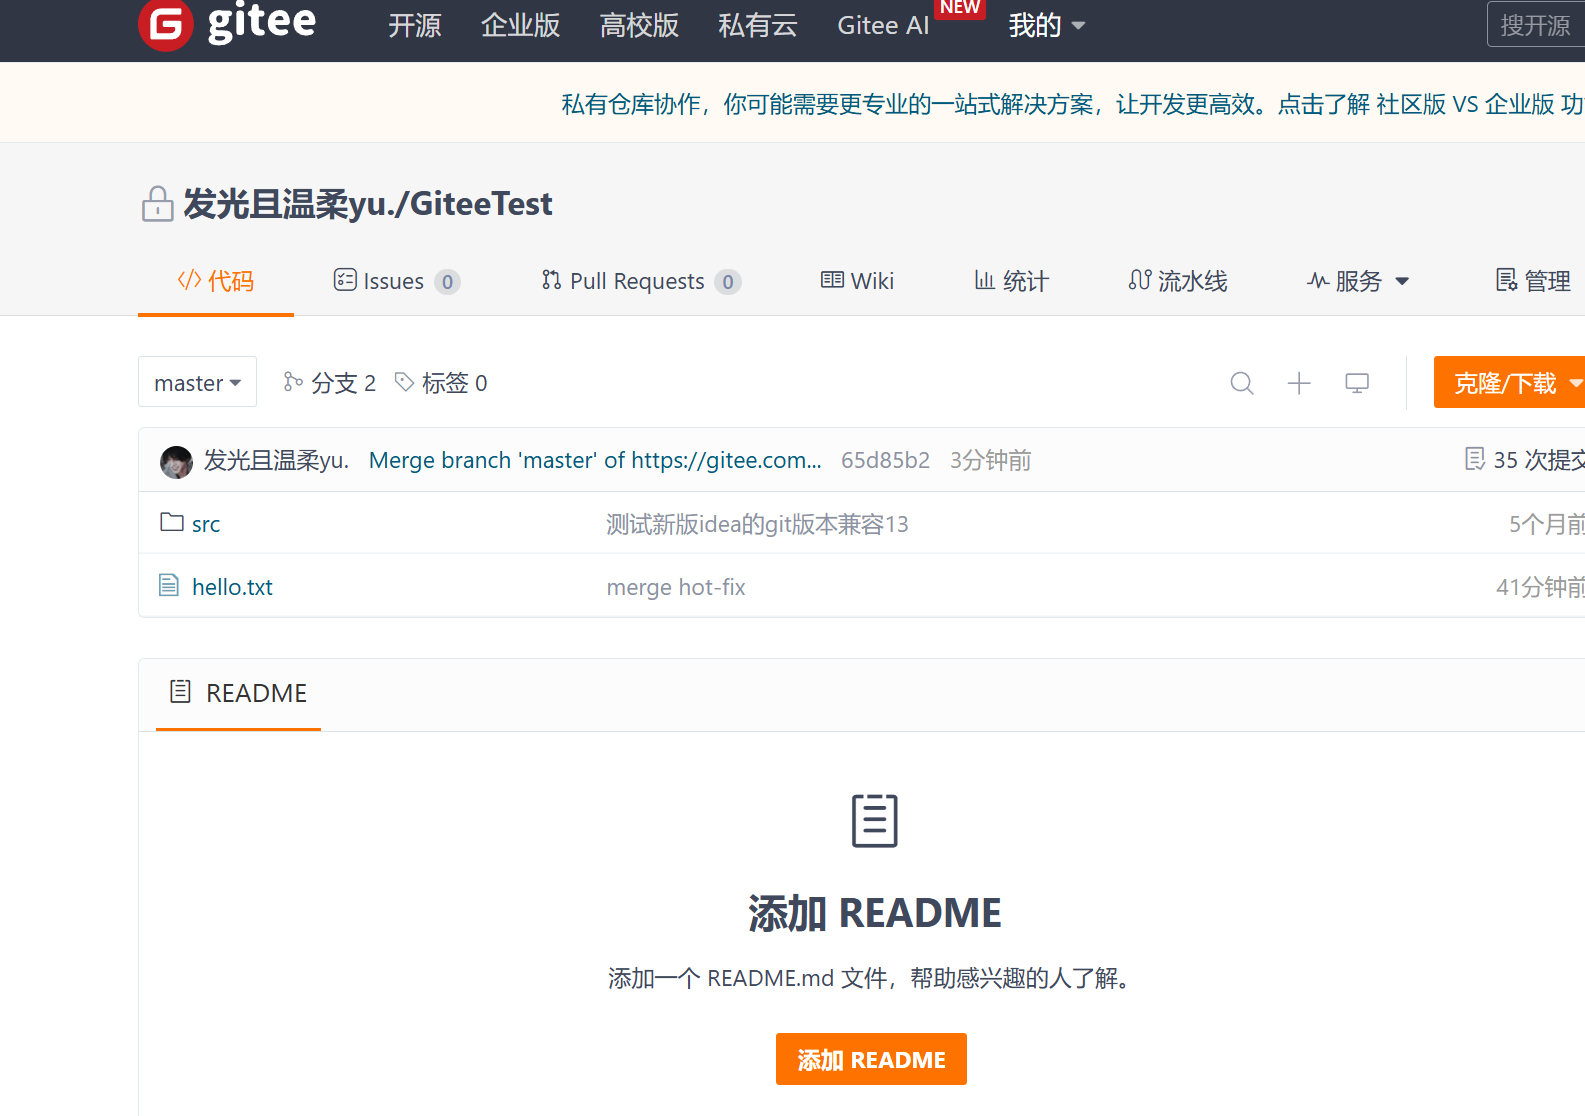This screenshot has height=1116, width=1585.
Task: Open the 流水线 pipeline tab
Action: tap(1177, 281)
